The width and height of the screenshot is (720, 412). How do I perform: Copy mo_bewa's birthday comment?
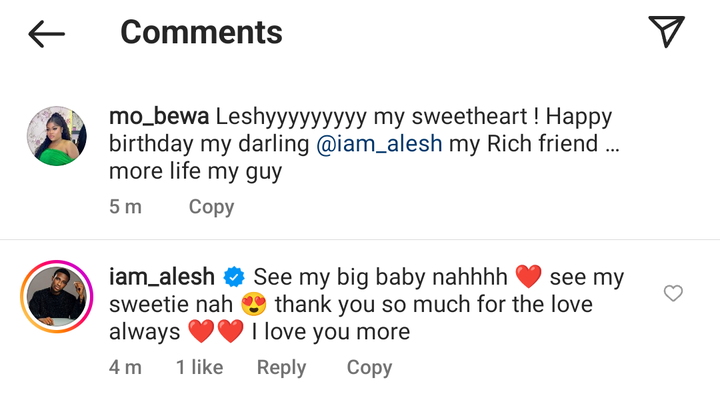coord(211,207)
